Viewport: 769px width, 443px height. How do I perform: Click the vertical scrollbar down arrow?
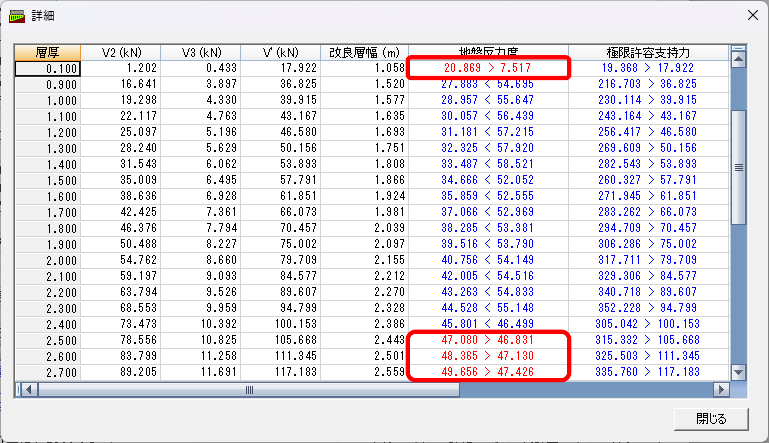point(738,372)
